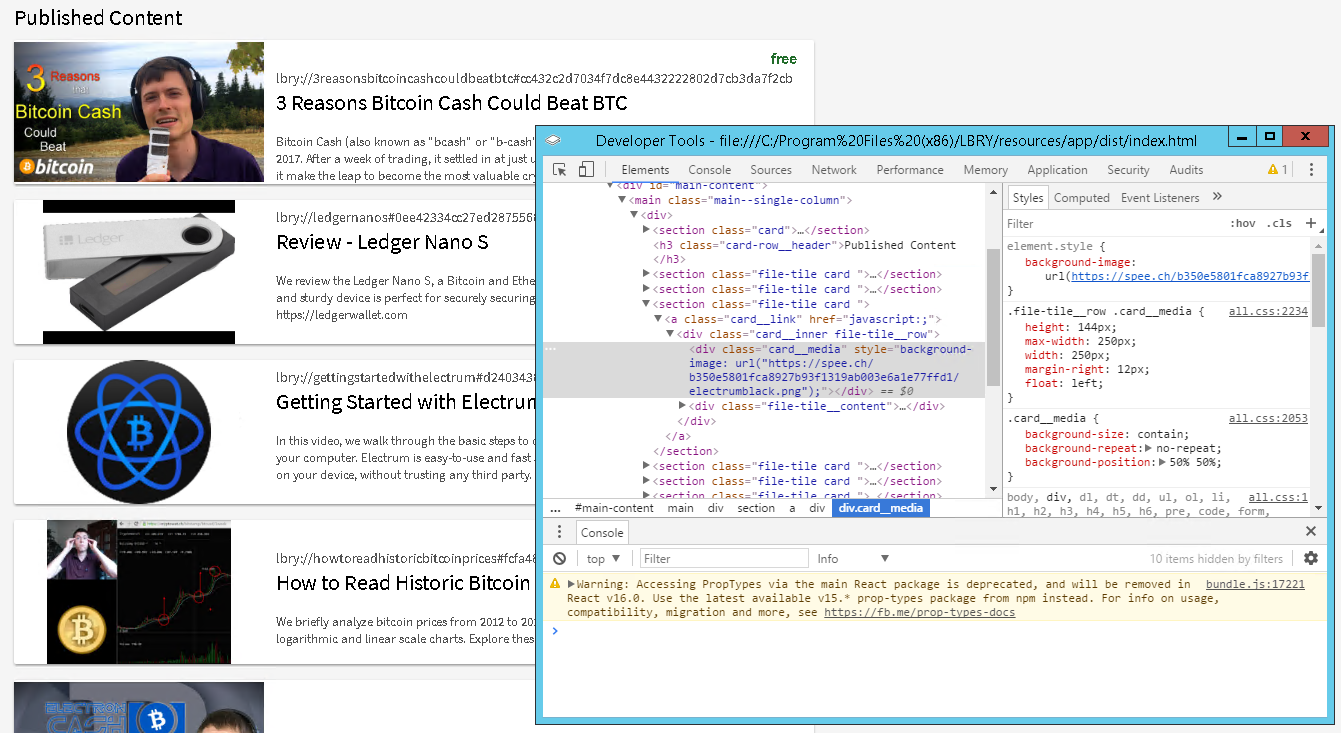
Task: Open the Memory tab
Action: click(x=985, y=170)
